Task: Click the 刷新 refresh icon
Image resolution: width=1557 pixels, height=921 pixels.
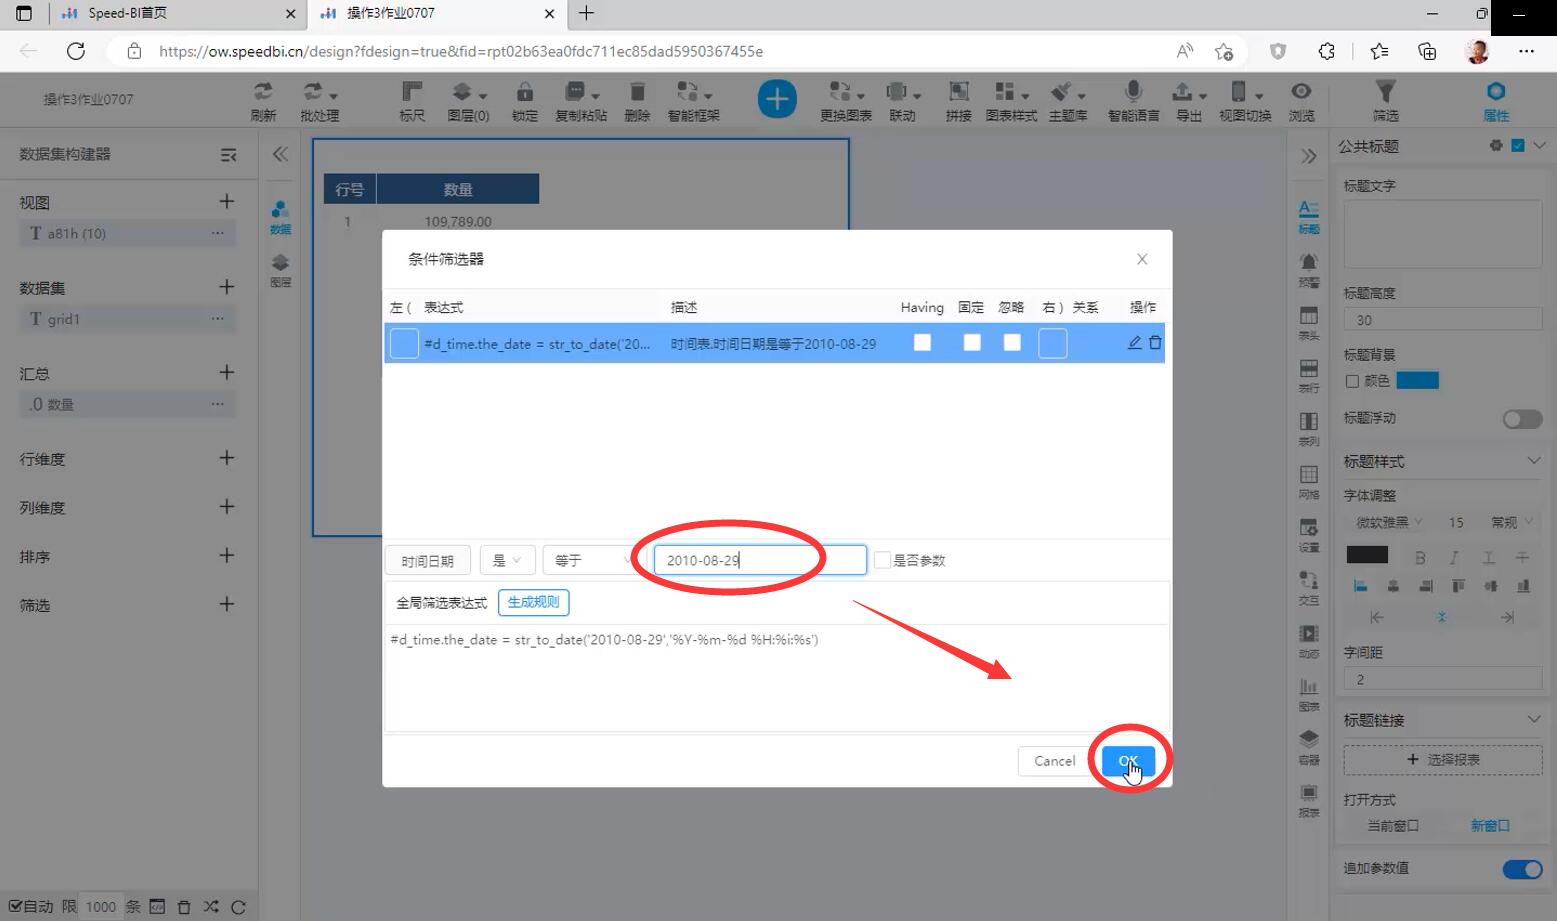Action: (x=263, y=92)
